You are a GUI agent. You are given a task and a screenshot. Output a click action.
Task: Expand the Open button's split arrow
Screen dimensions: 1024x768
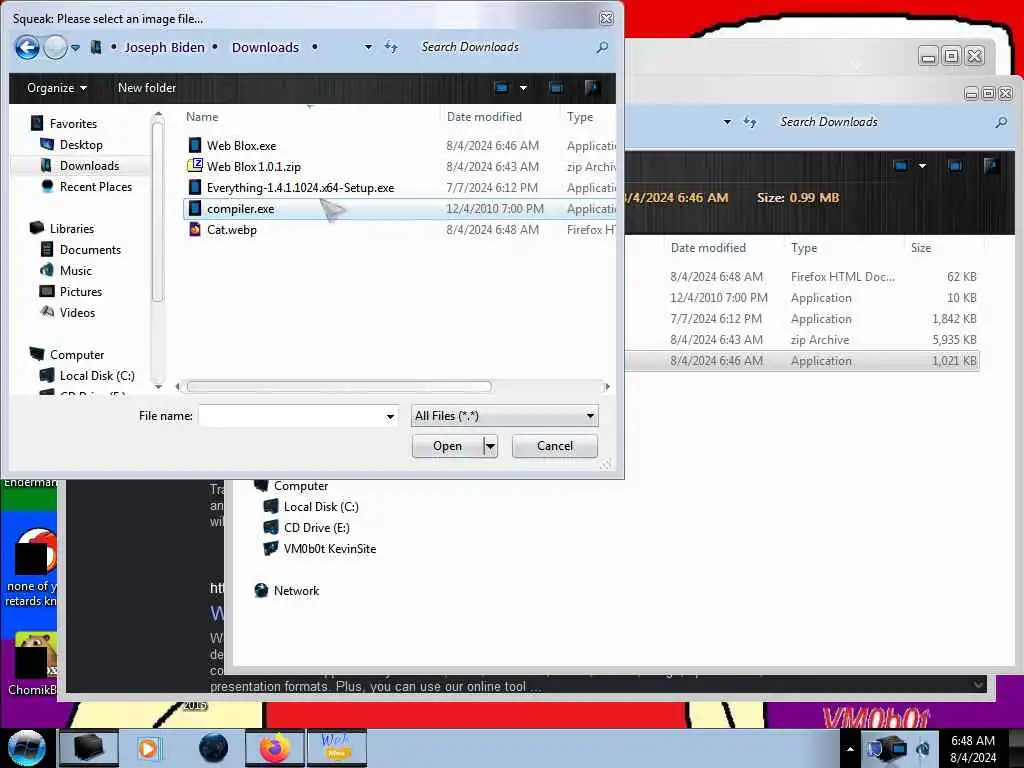(x=490, y=446)
